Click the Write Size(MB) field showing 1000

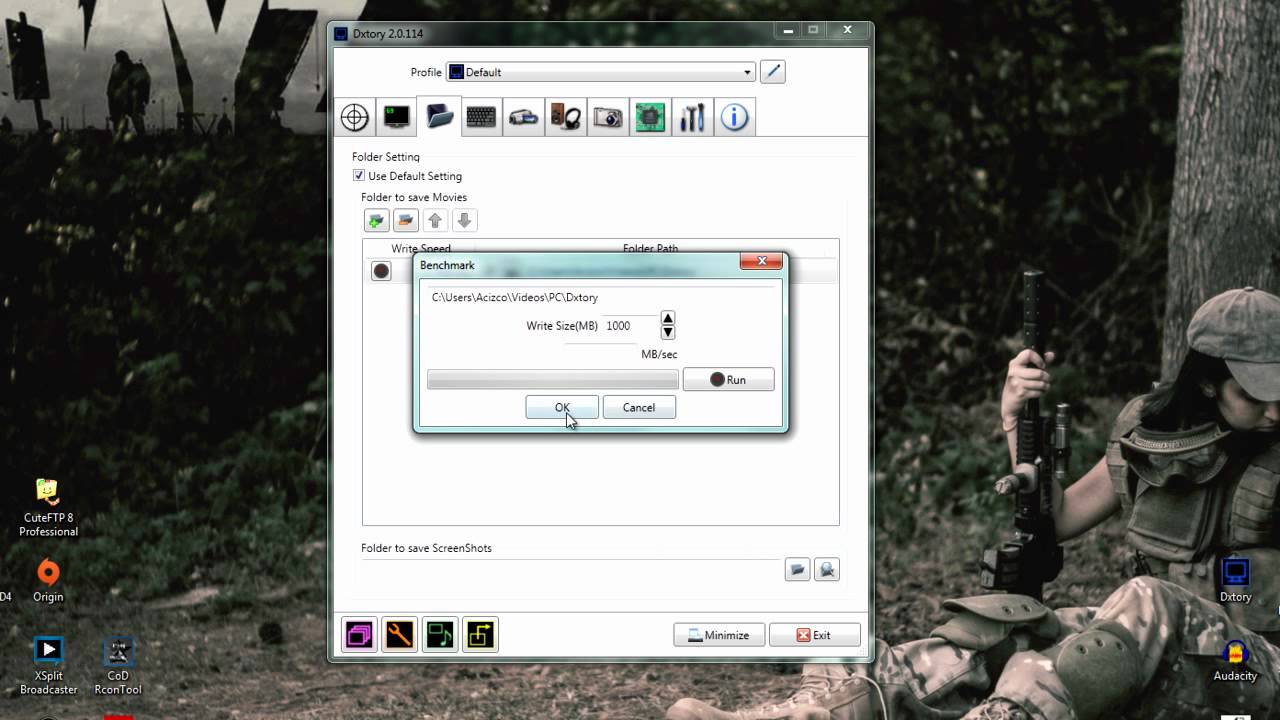tap(630, 326)
